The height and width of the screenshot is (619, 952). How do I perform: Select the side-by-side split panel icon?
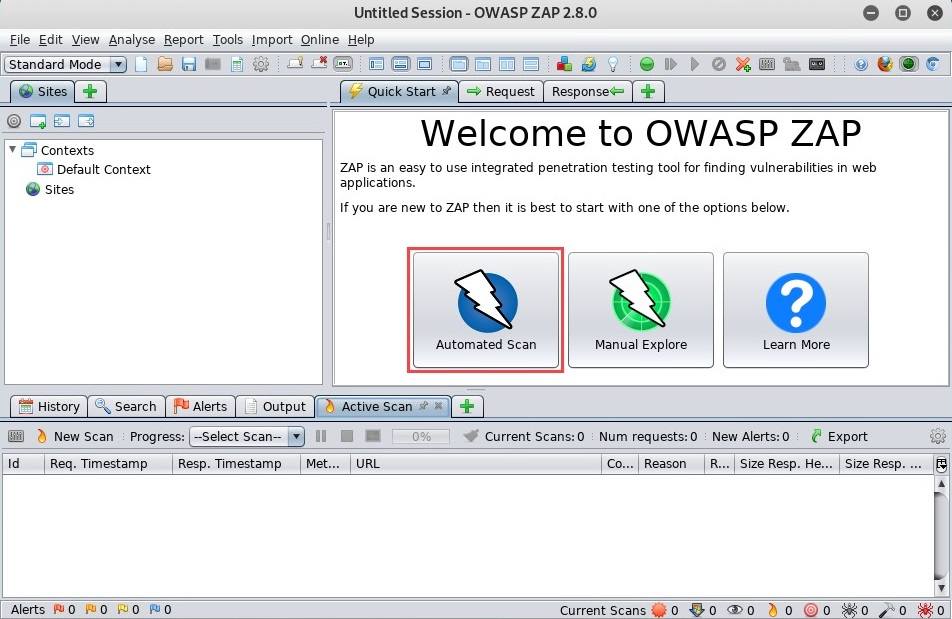[x=507, y=64]
